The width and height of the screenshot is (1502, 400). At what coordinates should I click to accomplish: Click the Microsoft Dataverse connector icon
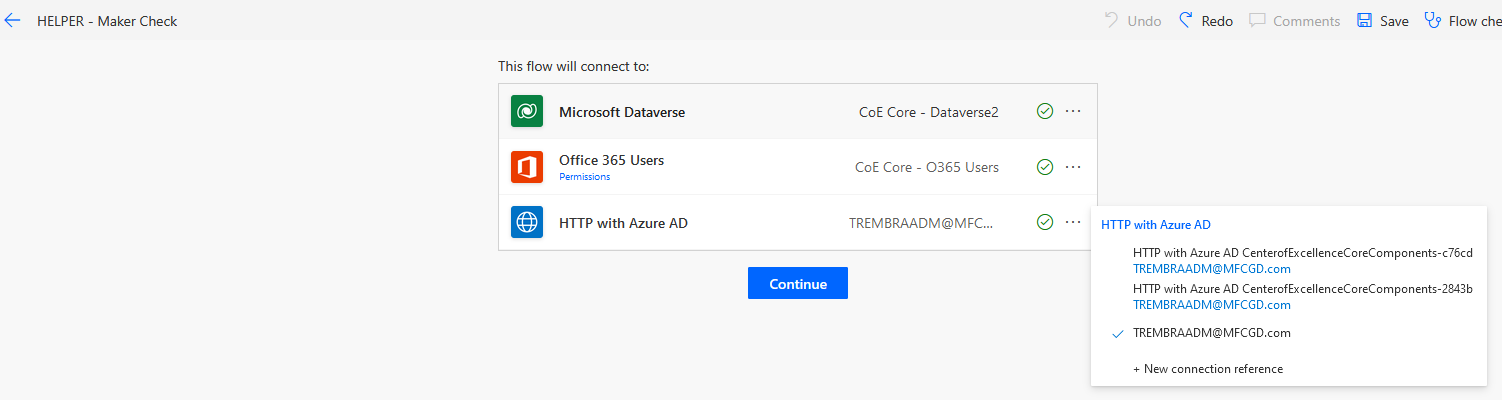pos(527,112)
